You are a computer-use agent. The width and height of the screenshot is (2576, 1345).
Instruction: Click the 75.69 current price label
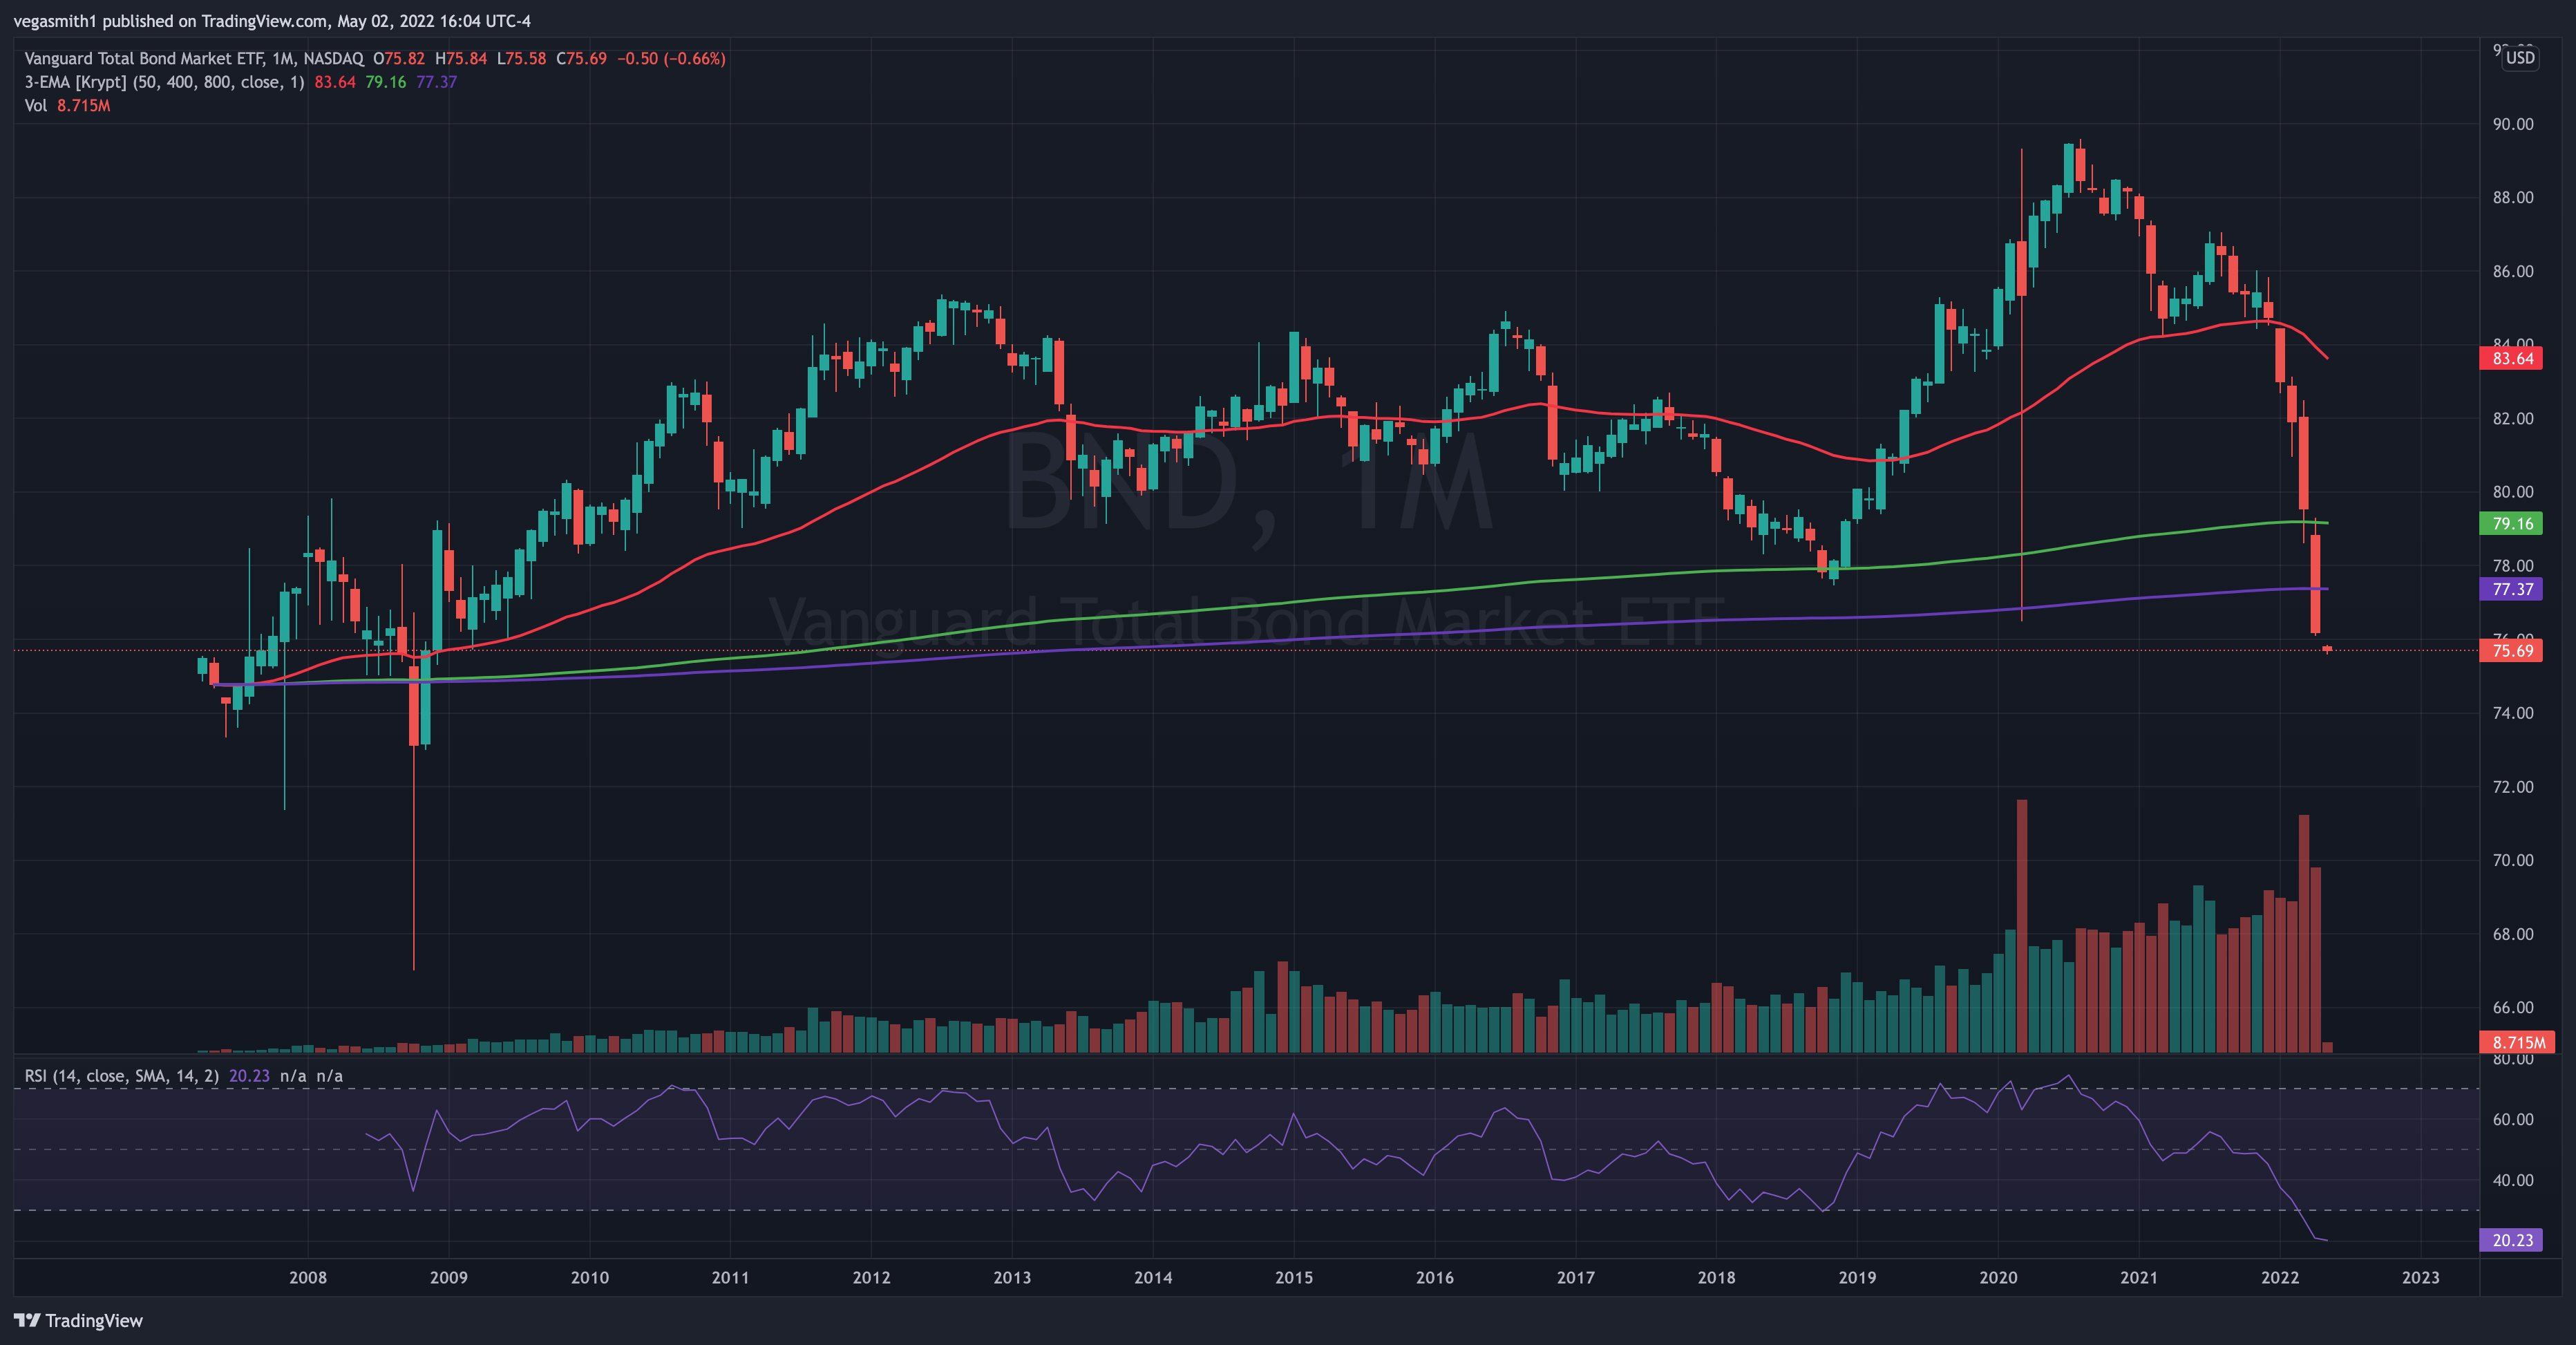point(2512,650)
